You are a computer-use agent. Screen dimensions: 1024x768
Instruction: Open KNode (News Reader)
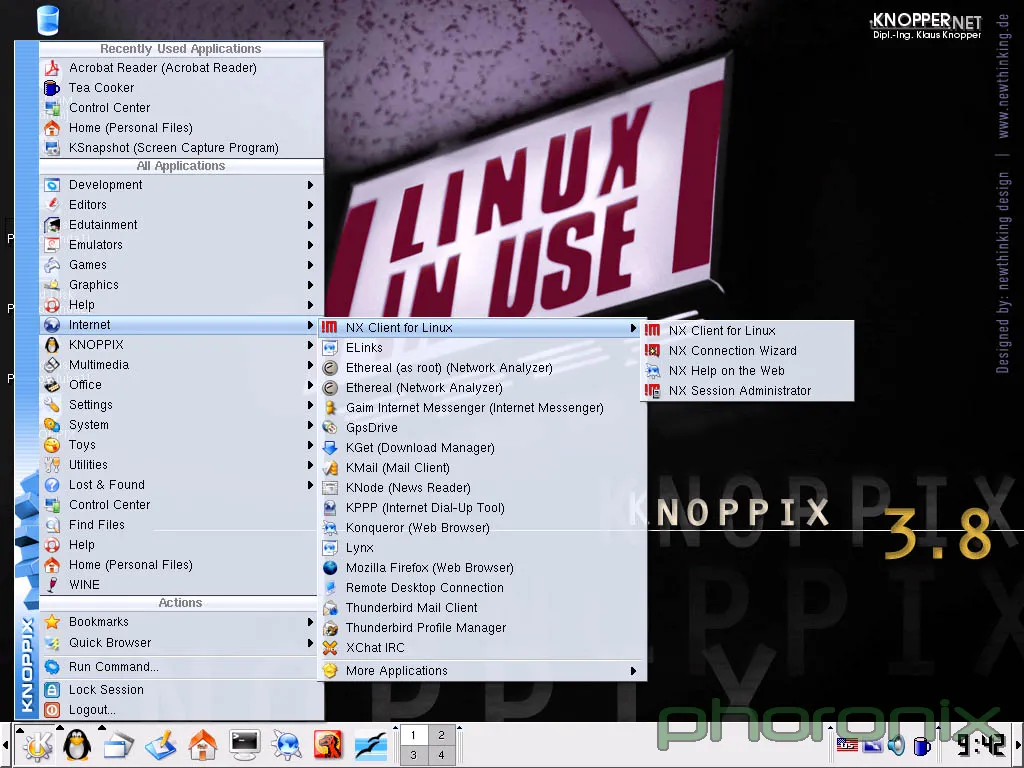[x=482, y=488]
